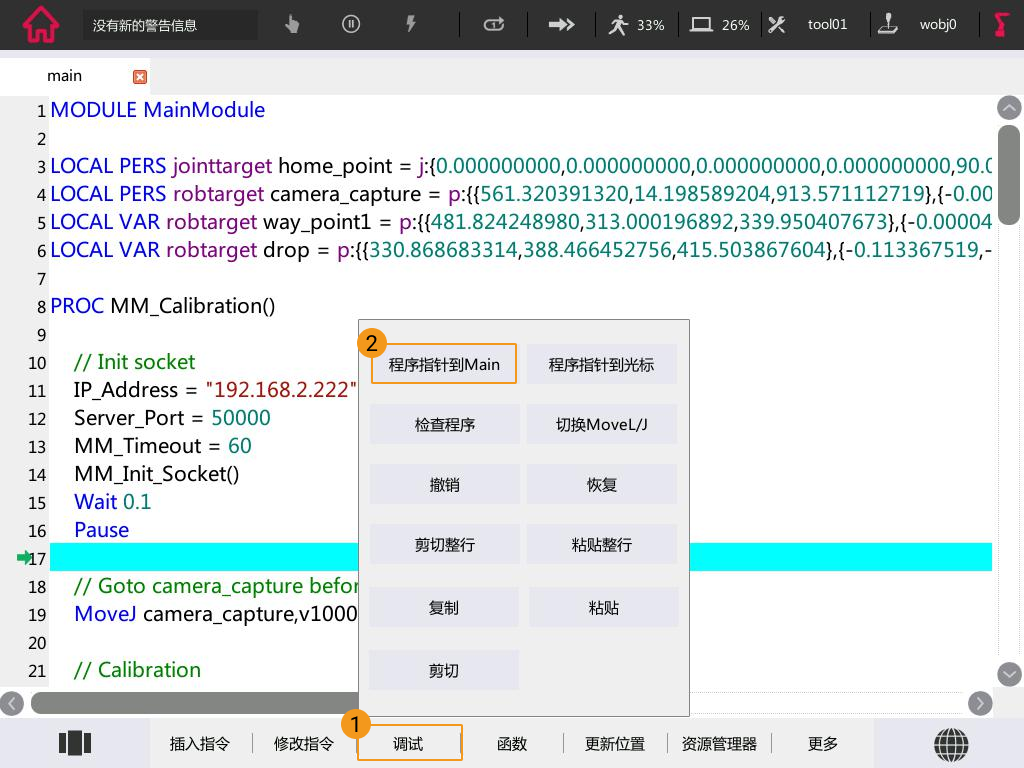Toggle the loop cycle mode icon
Image resolution: width=1024 pixels, height=768 pixels.
click(494, 25)
